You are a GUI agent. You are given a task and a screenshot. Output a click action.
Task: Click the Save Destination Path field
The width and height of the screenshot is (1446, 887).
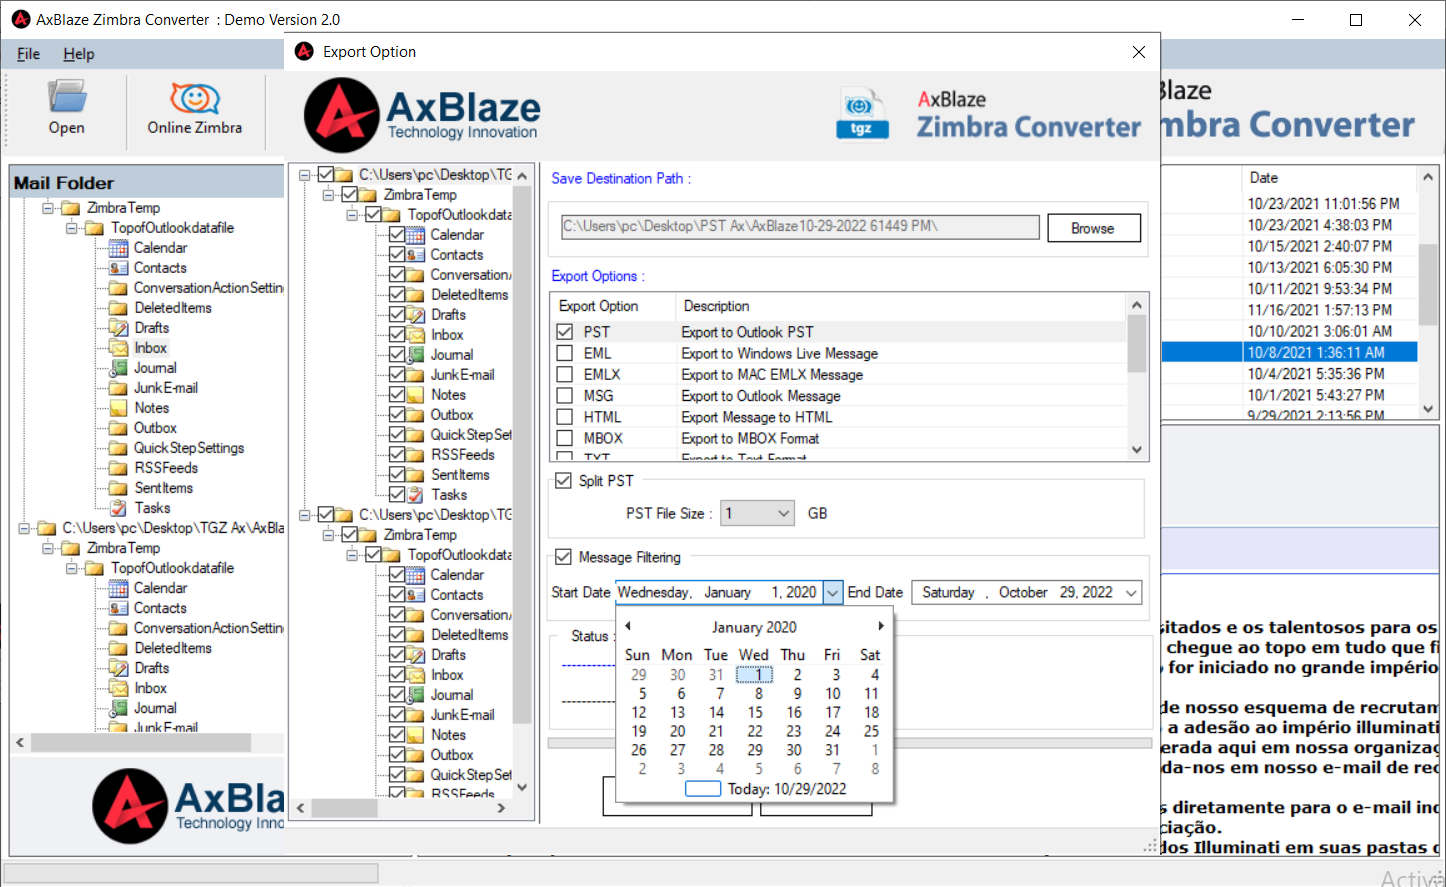pos(800,227)
